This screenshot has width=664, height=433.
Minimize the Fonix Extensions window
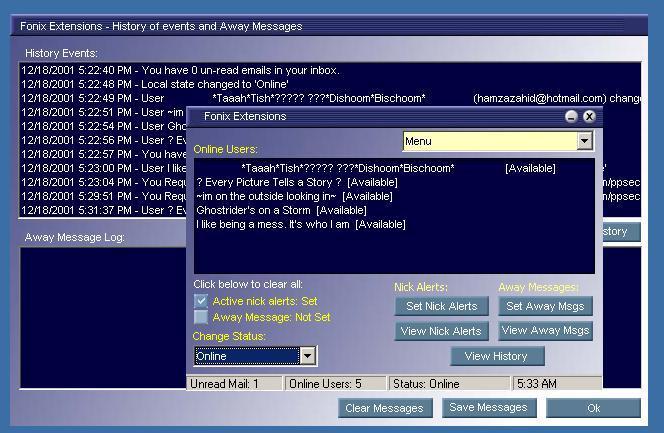pyautogui.click(x=571, y=116)
